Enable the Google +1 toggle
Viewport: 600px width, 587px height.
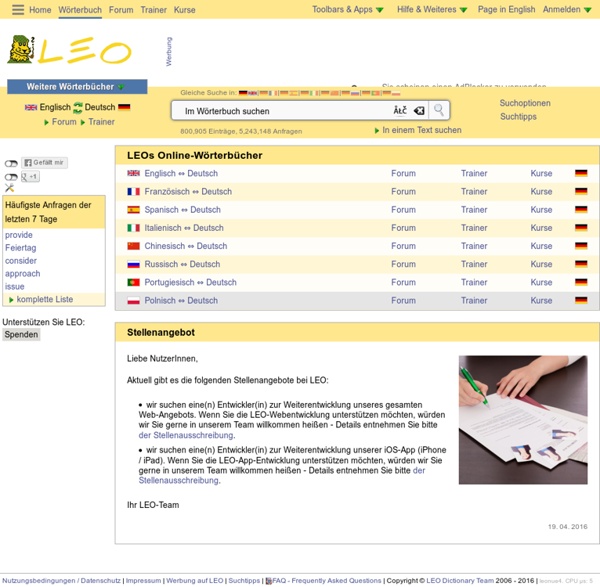11,177
